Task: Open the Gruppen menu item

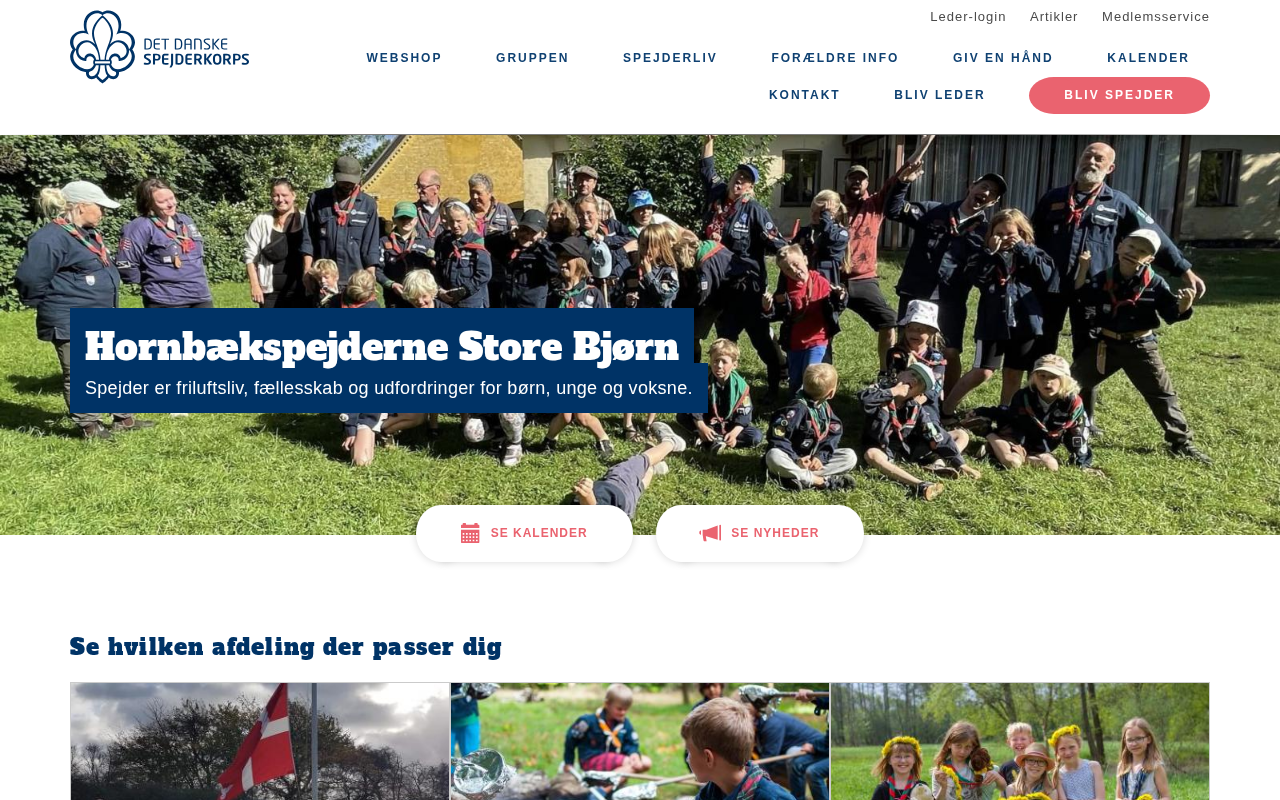Action: click(532, 58)
